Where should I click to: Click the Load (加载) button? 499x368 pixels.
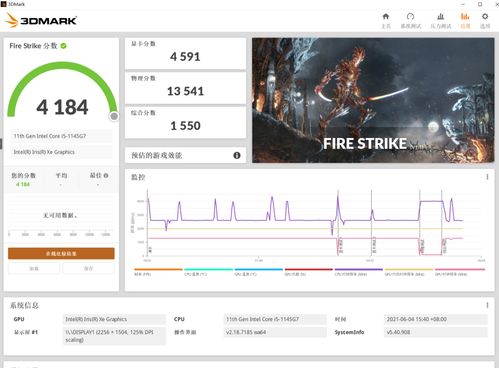(x=34, y=268)
